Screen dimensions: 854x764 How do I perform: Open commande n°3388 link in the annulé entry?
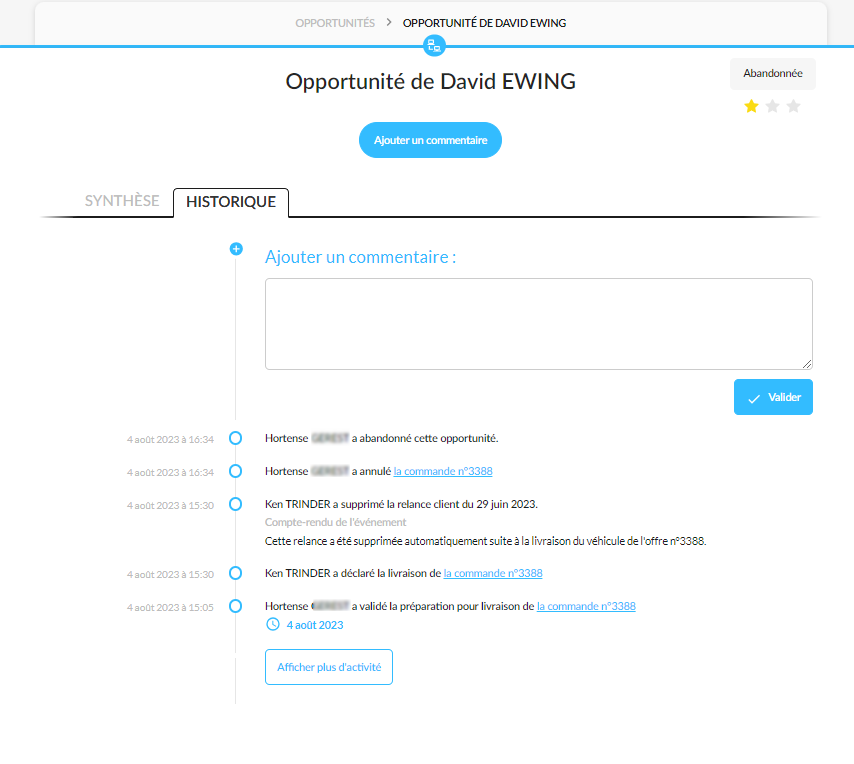(443, 471)
